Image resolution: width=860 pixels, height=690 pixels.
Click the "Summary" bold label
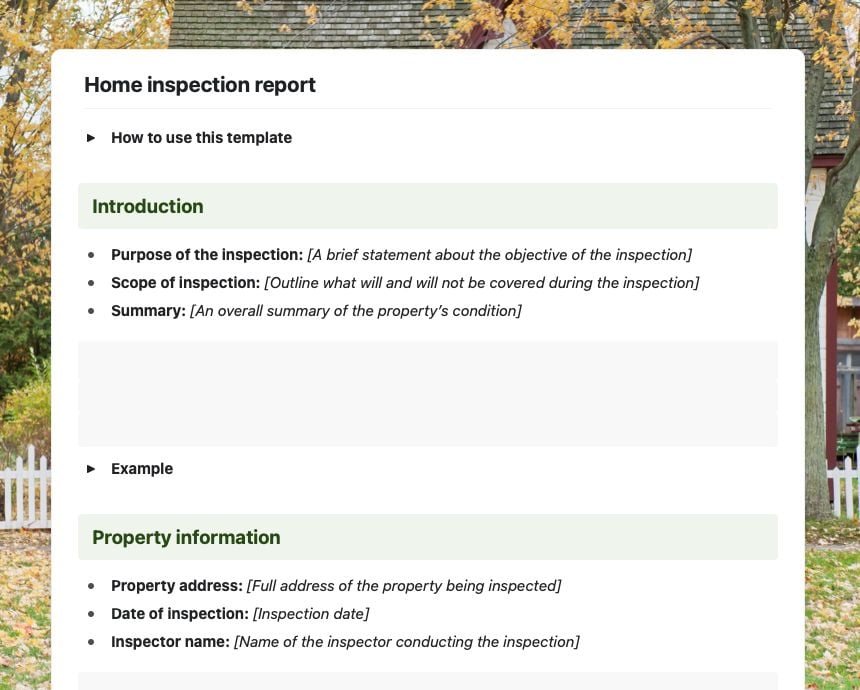tap(147, 311)
